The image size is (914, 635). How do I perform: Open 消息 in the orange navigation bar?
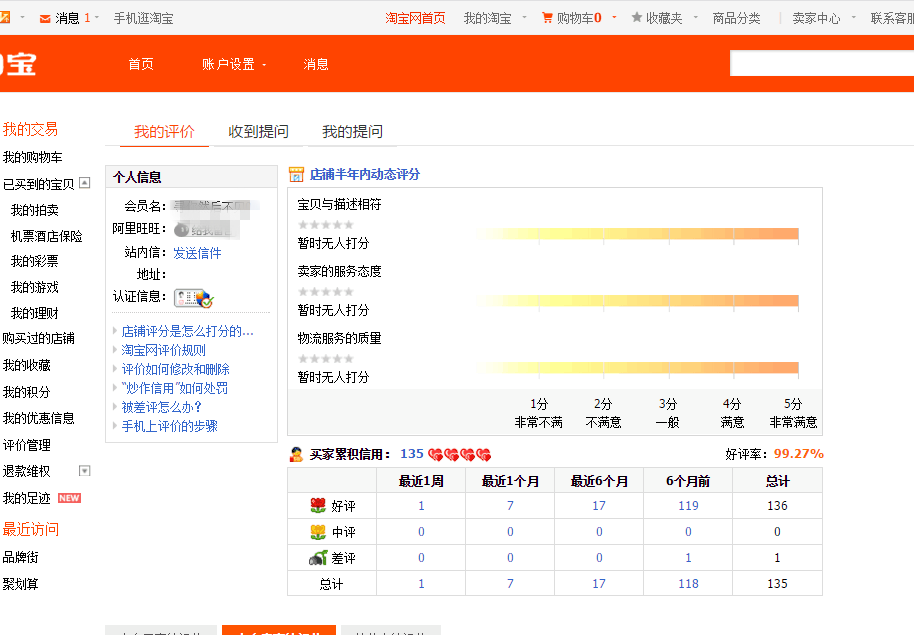(x=316, y=64)
